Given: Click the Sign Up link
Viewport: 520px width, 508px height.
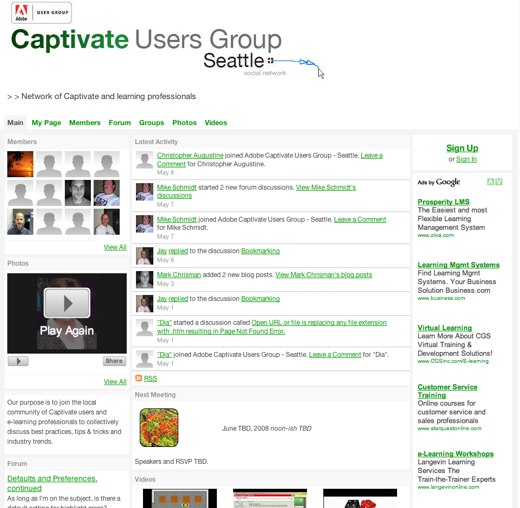Looking at the screenshot, I should coord(462,148).
